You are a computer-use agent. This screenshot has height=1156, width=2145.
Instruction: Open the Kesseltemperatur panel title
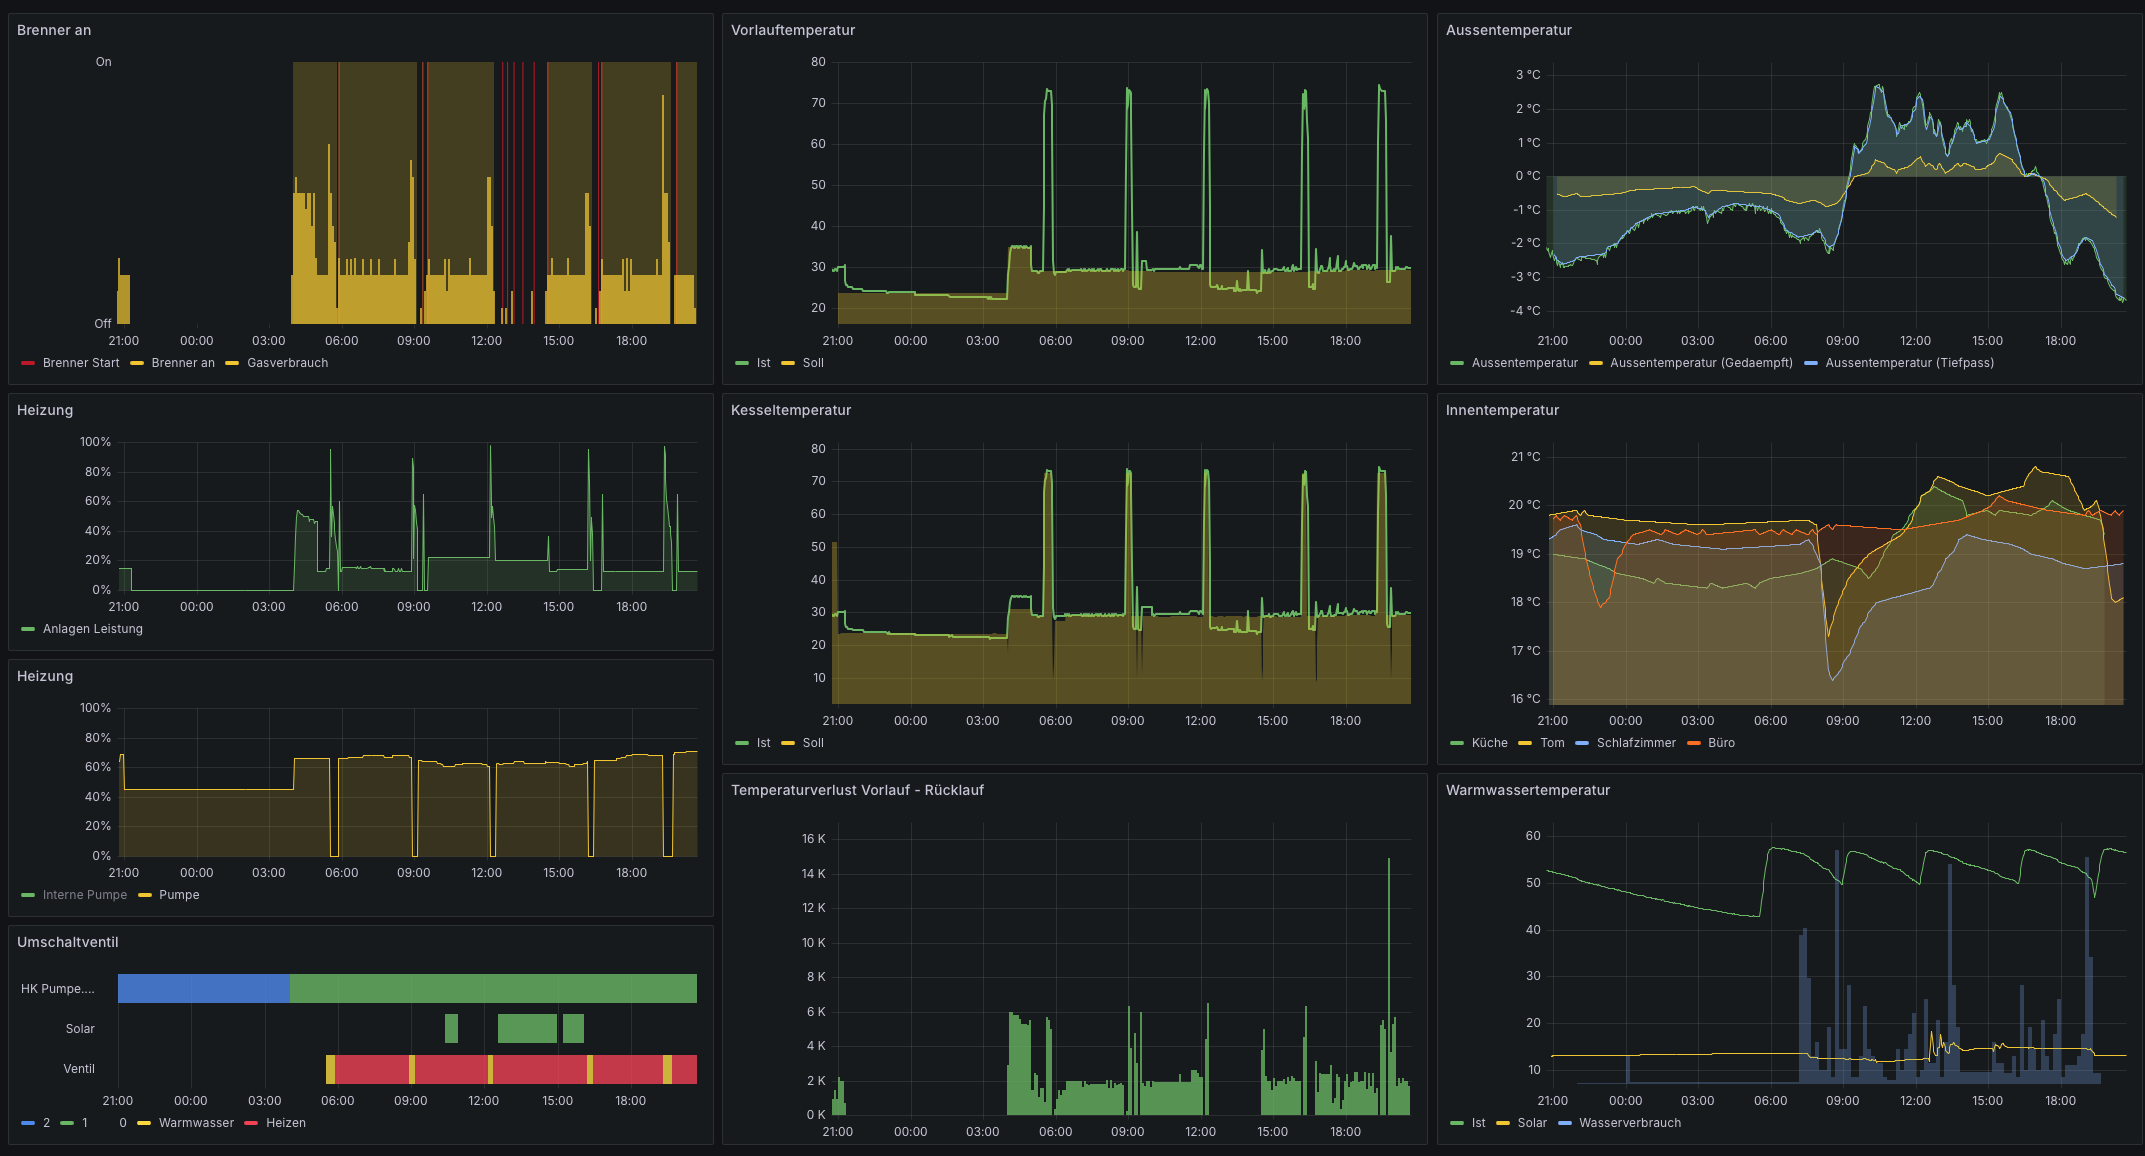click(791, 410)
